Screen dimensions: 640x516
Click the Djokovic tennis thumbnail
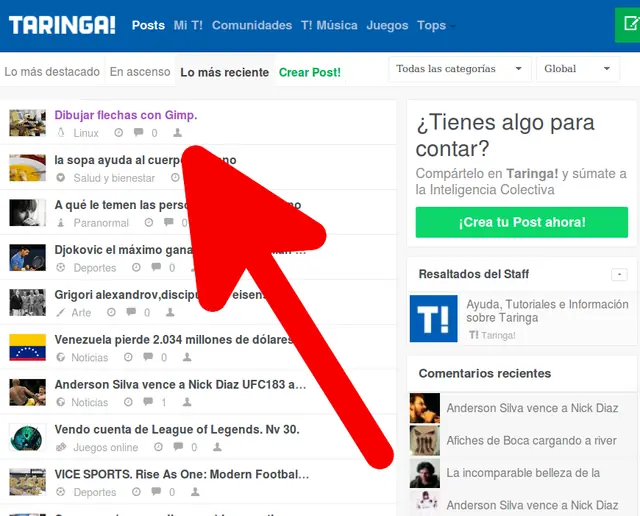(x=28, y=257)
